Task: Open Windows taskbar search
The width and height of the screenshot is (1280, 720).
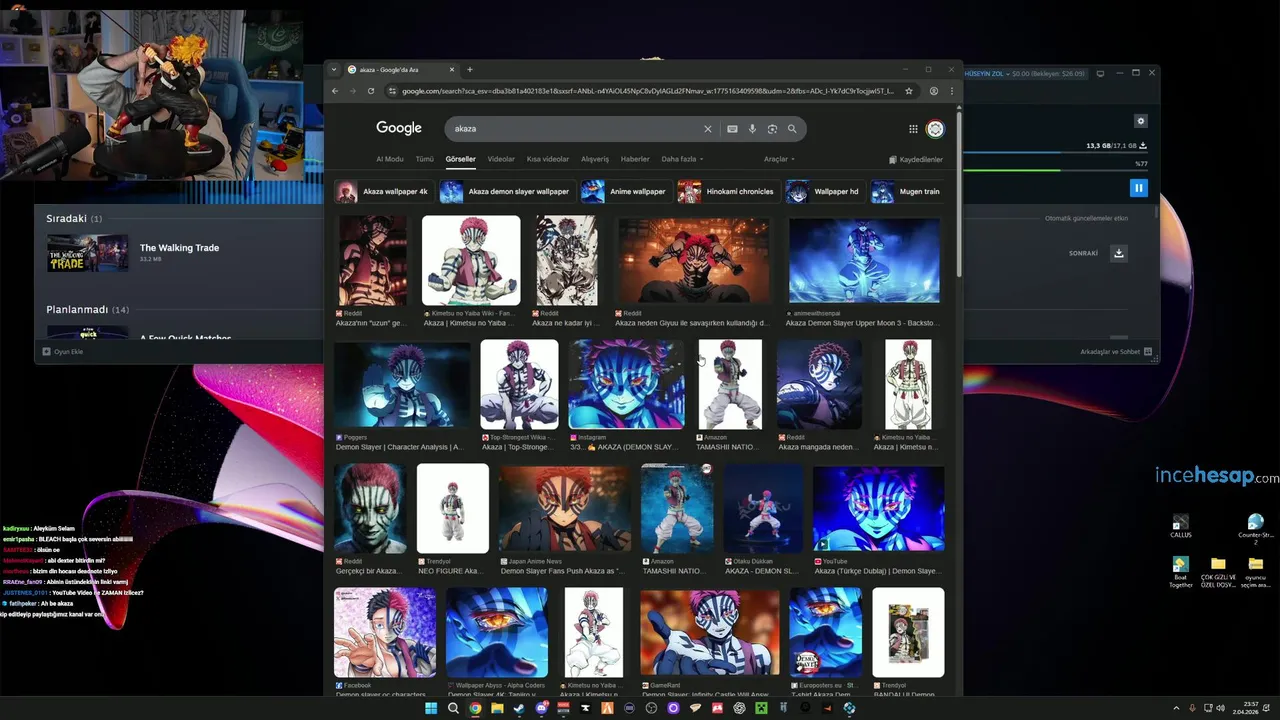Action: [453, 708]
